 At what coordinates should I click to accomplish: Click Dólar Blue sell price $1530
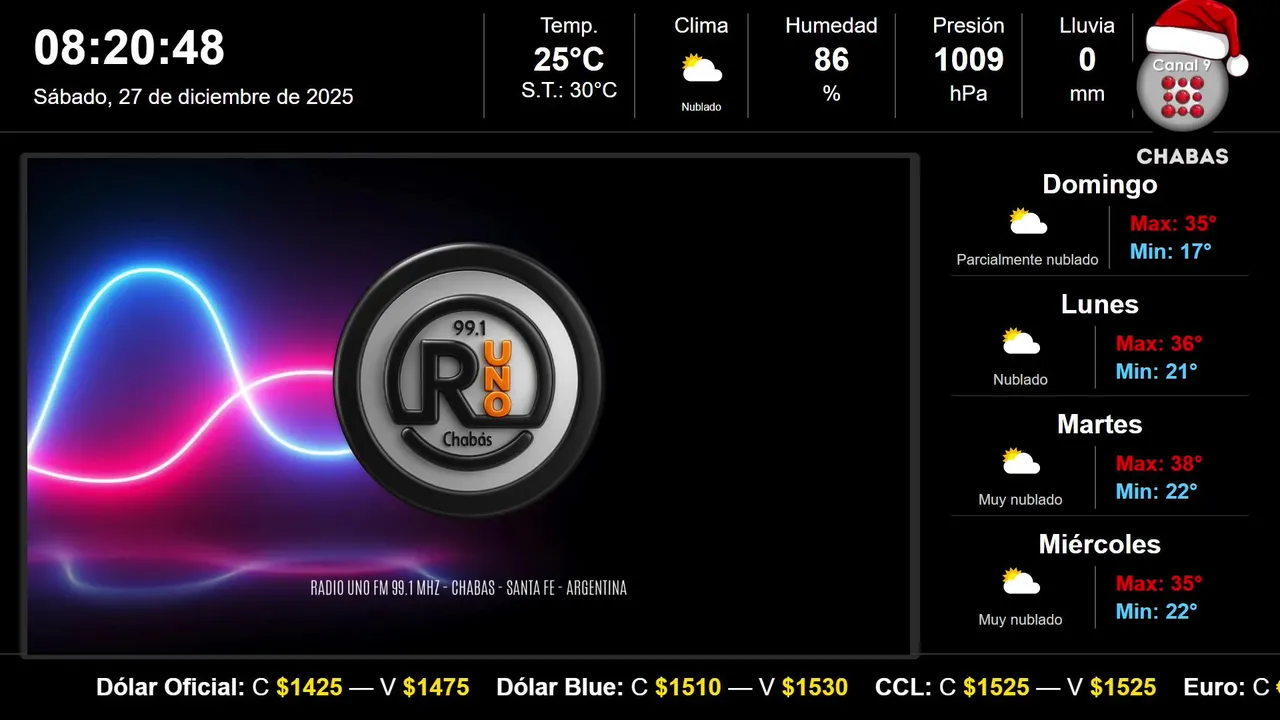coord(815,687)
